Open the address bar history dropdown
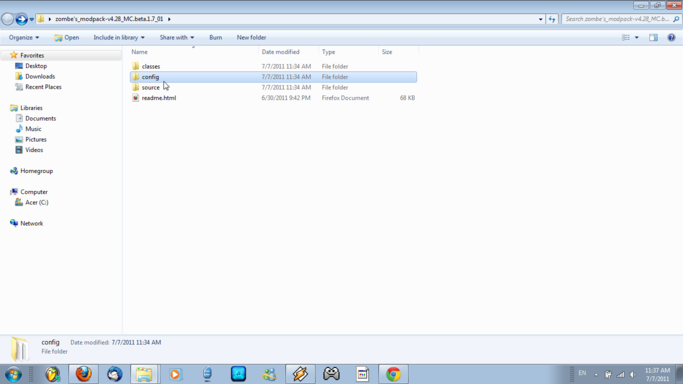683x384 pixels. pyautogui.click(x=541, y=19)
